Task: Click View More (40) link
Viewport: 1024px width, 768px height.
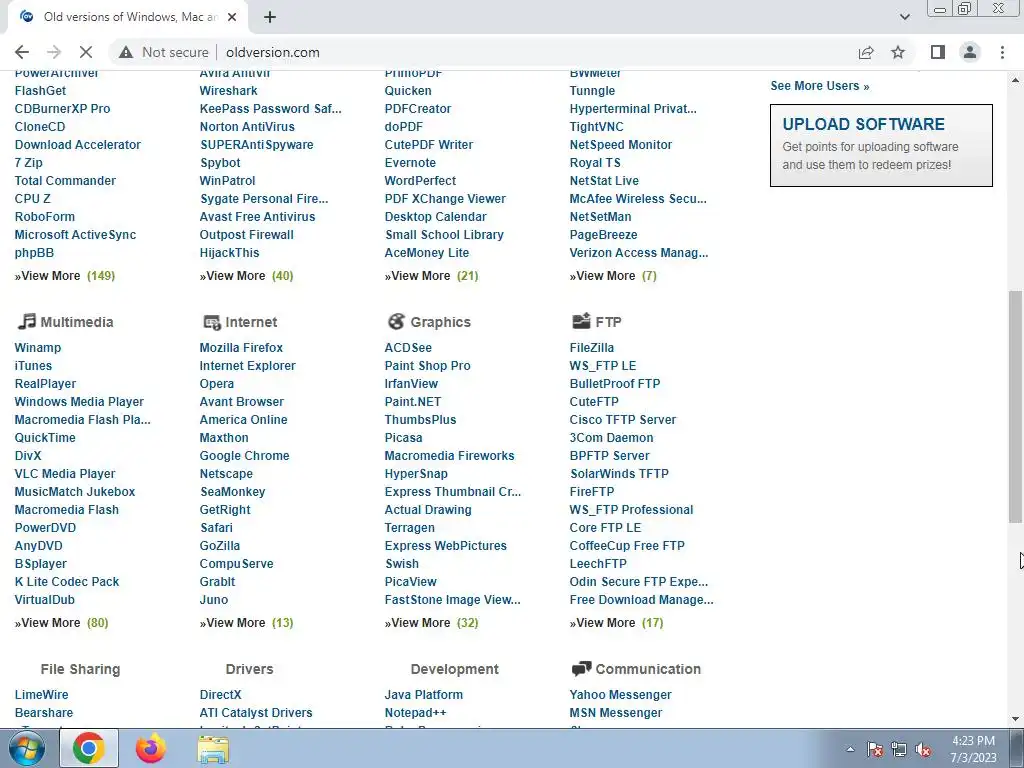Action: click(x=246, y=276)
